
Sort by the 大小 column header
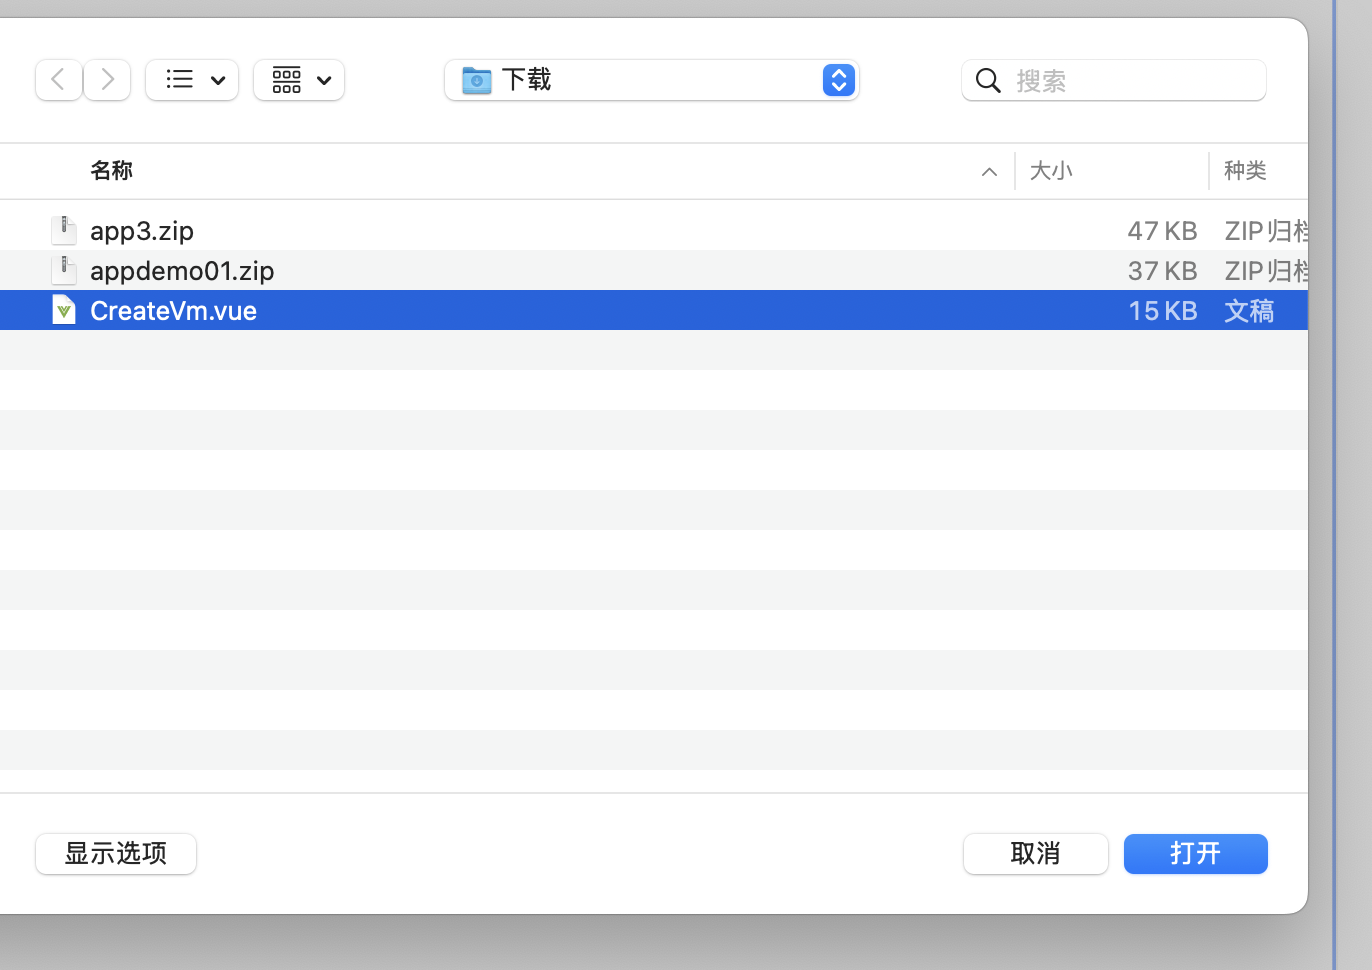[1051, 171]
